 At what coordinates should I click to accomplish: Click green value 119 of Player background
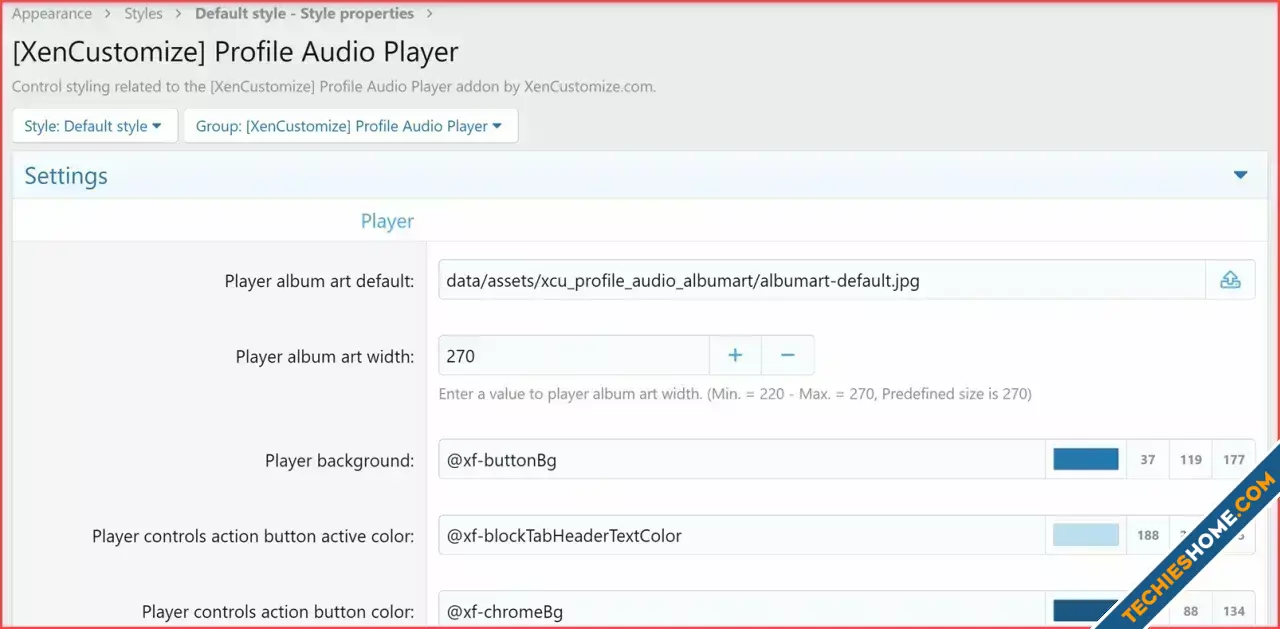click(x=1190, y=460)
